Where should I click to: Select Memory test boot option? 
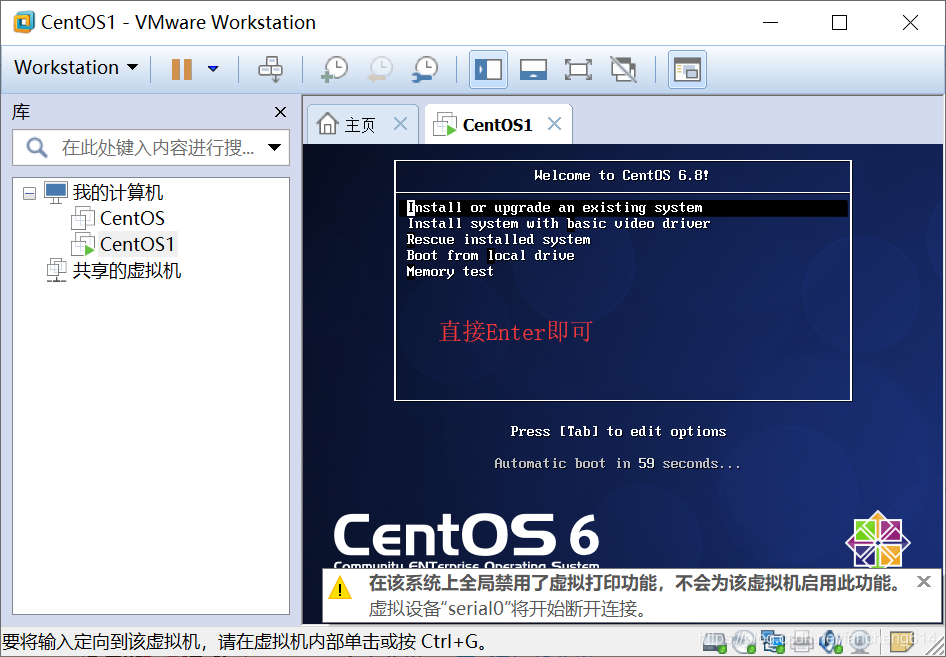point(450,272)
